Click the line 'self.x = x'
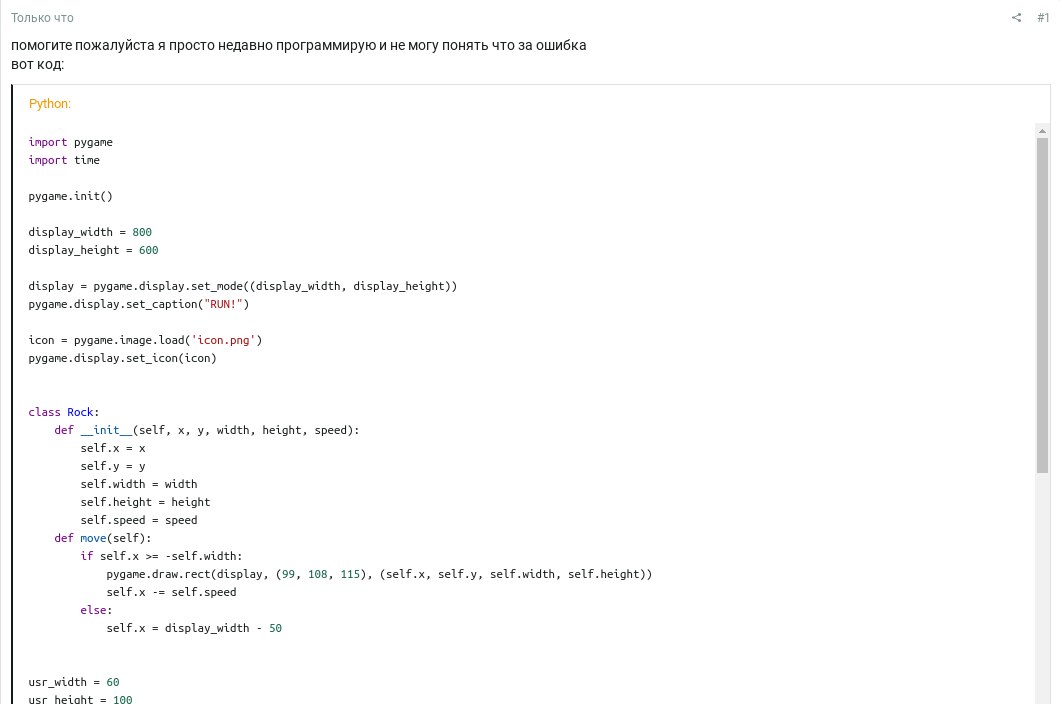The width and height of the screenshot is (1060, 704). tap(113, 448)
